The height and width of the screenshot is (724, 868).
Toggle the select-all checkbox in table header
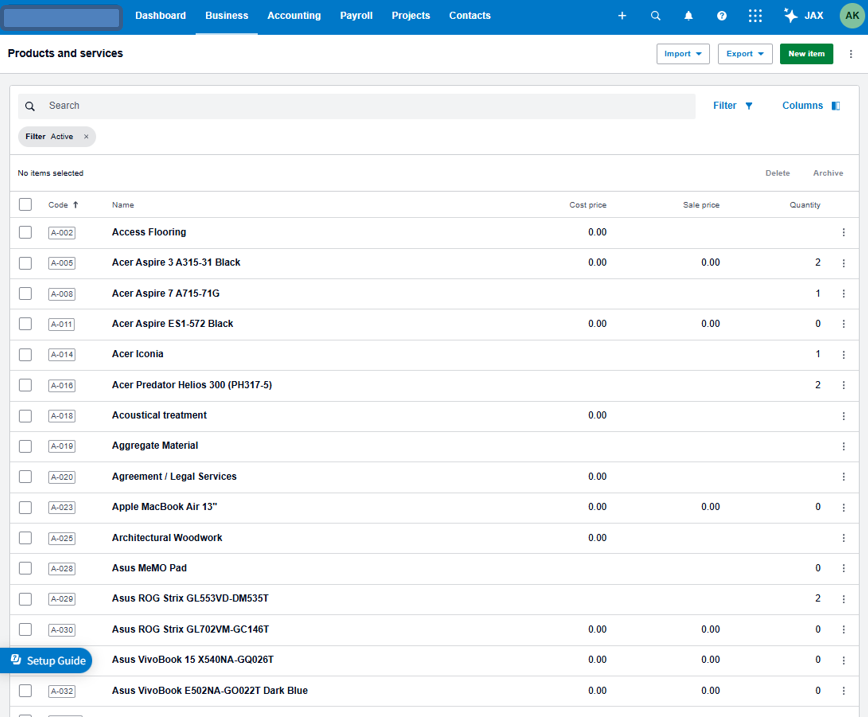pos(25,205)
